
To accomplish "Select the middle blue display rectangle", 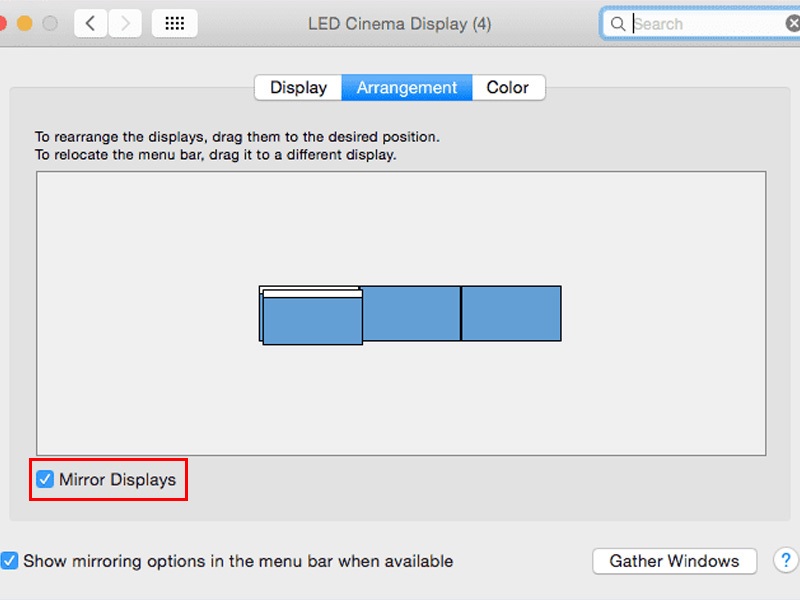I will [411, 313].
